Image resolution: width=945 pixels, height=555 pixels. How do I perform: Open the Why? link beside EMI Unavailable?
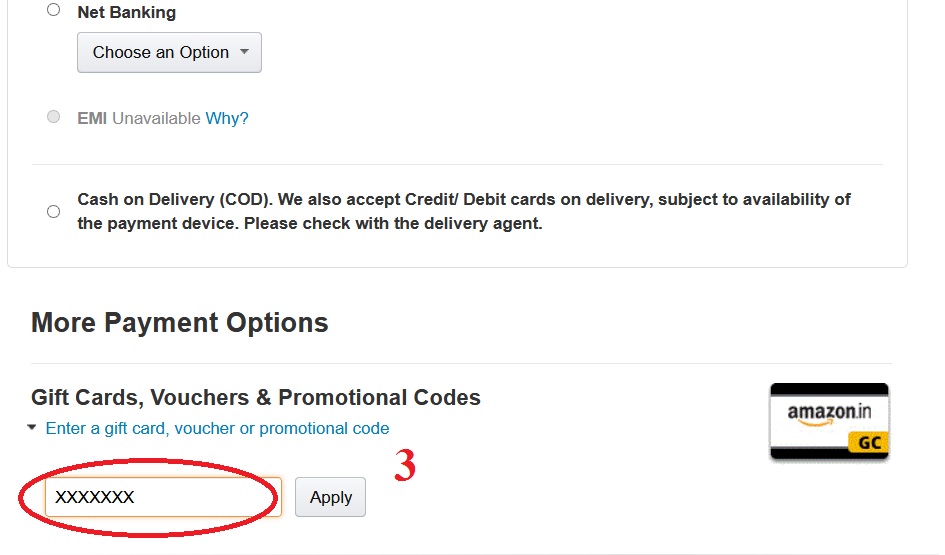coord(227,118)
